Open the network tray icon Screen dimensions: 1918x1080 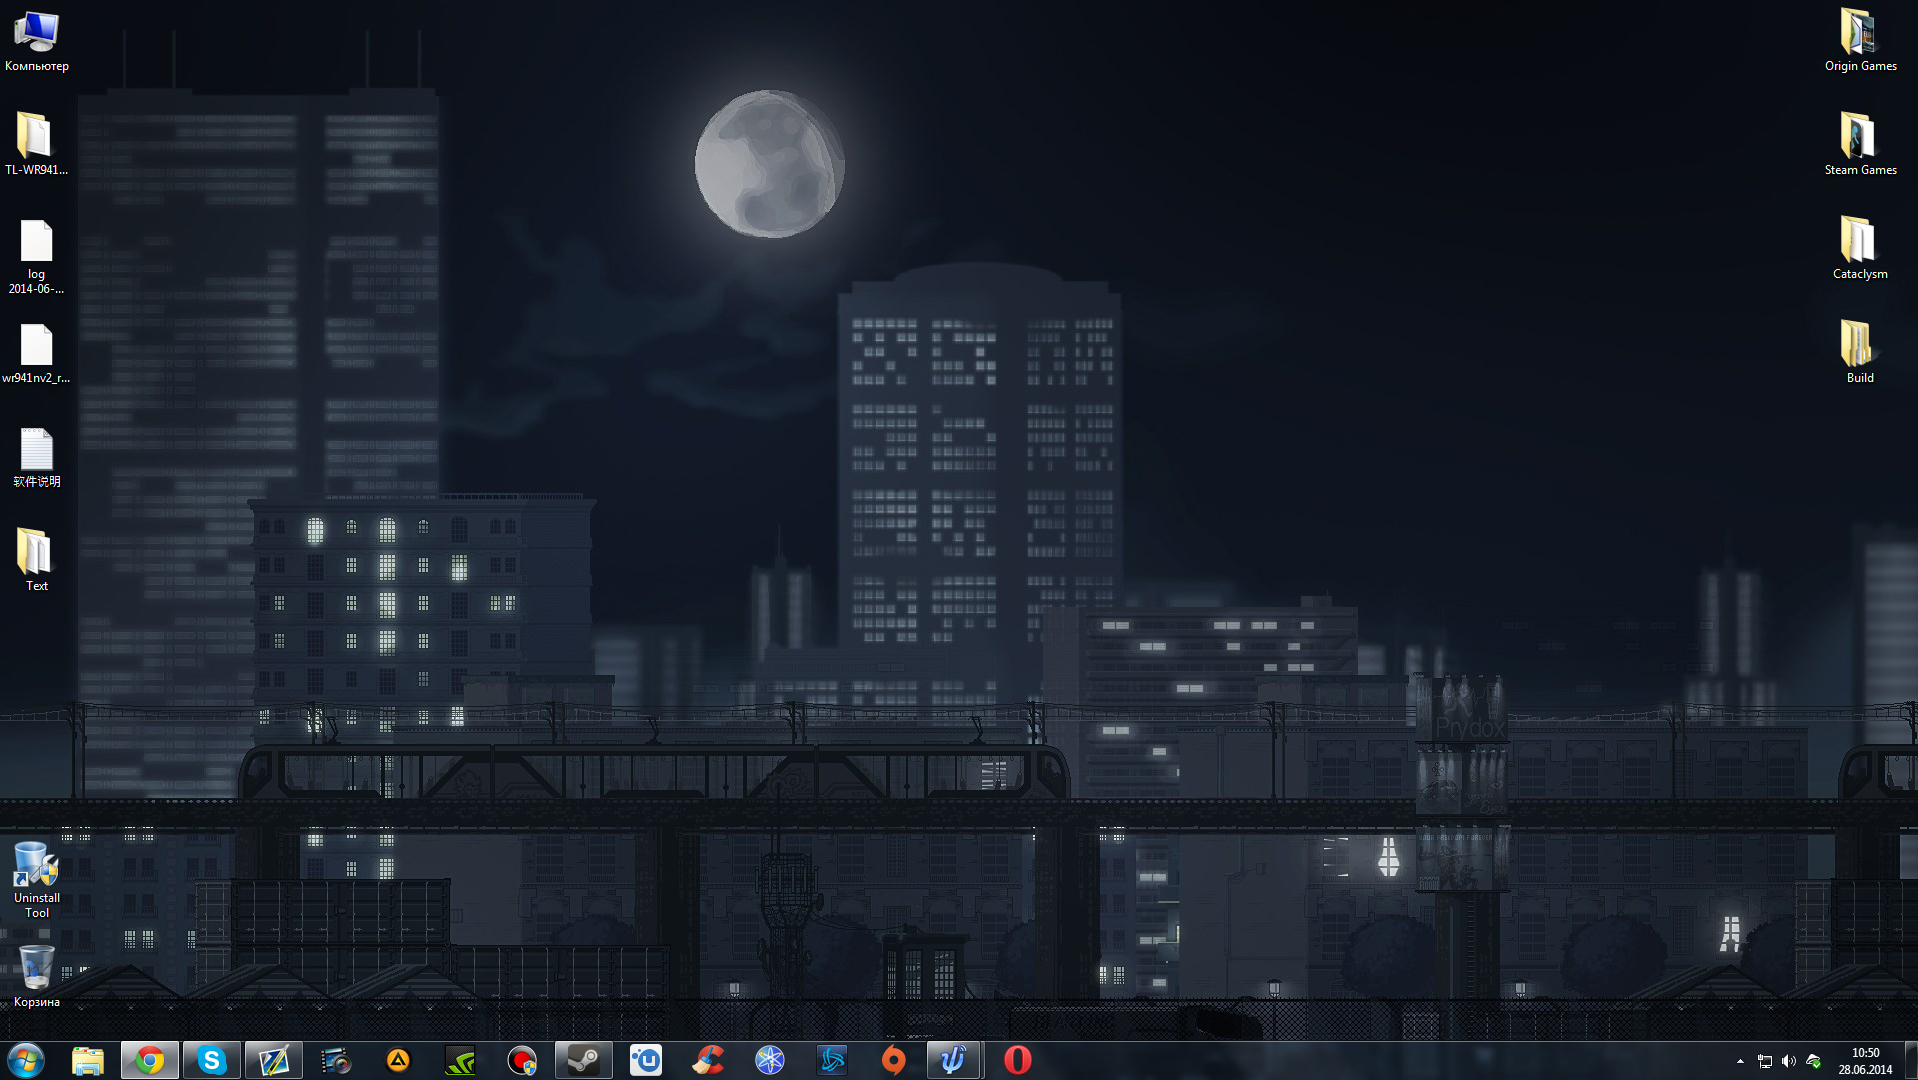point(1765,1061)
